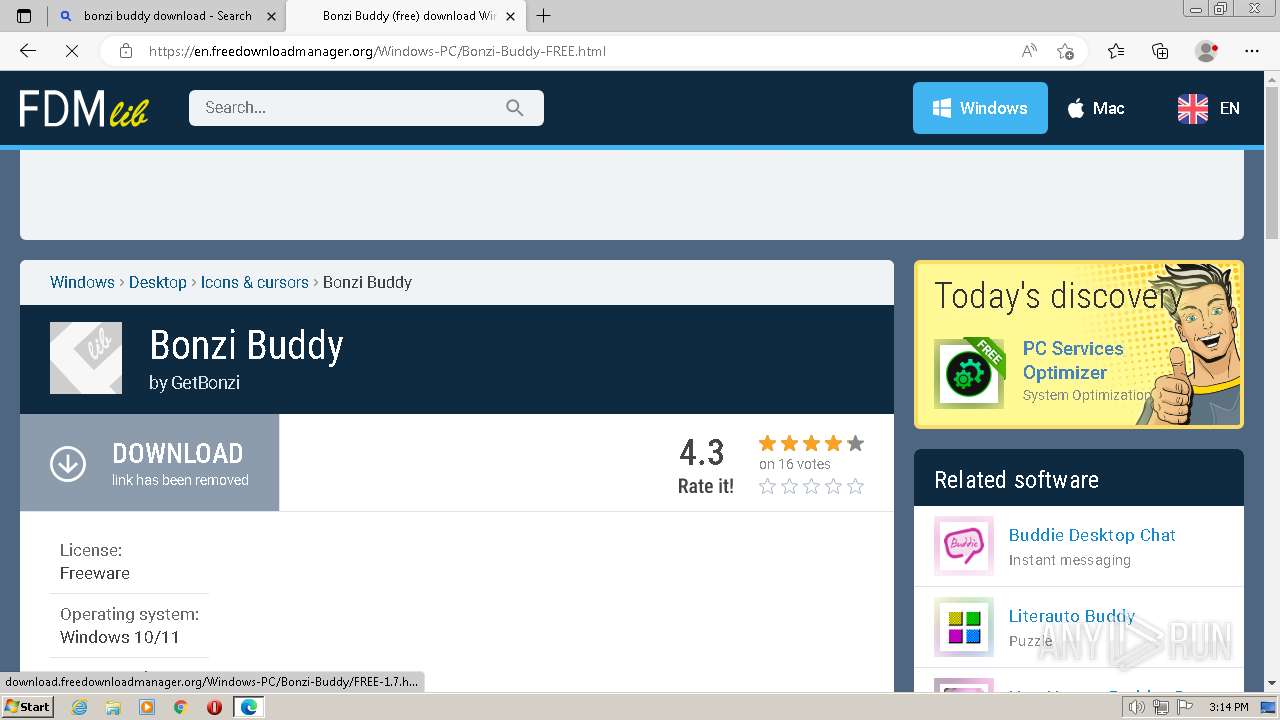This screenshot has width=1280, height=720.
Task: Click the browser back arrow
Action: (x=28, y=51)
